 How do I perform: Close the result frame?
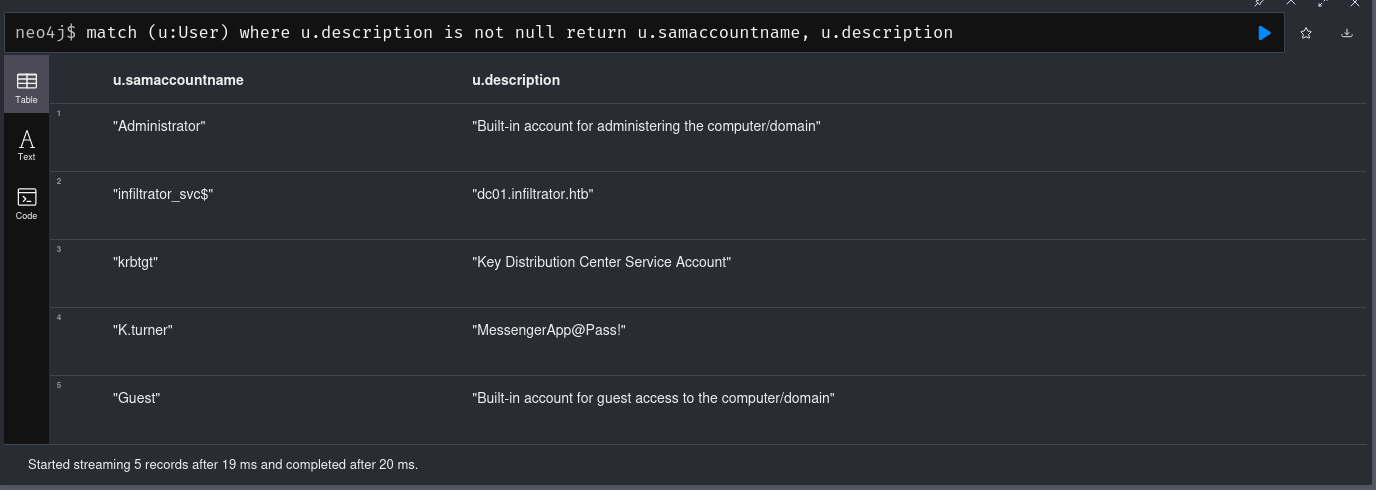click(x=1355, y=3)
